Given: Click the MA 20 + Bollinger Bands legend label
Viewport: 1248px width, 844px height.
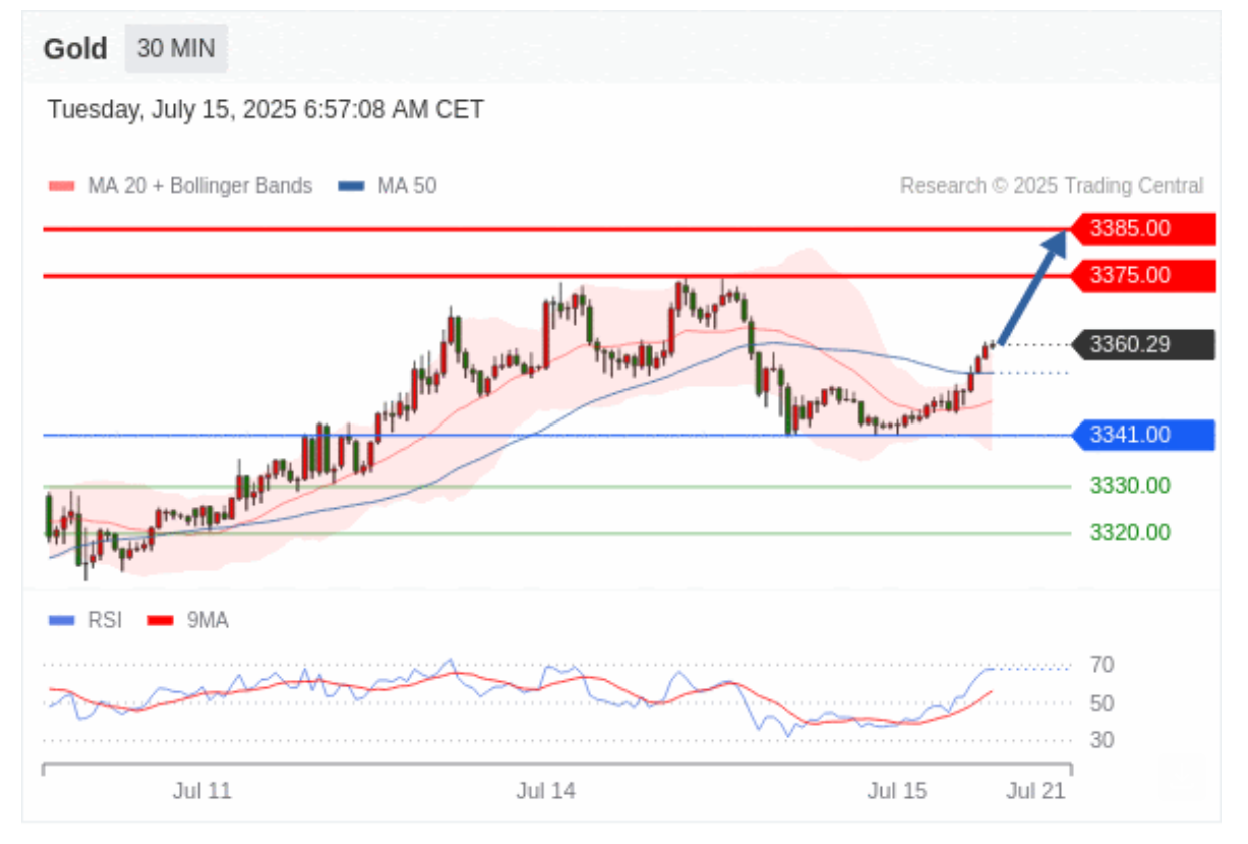Looking at the screenshot, I should (200, 186).
